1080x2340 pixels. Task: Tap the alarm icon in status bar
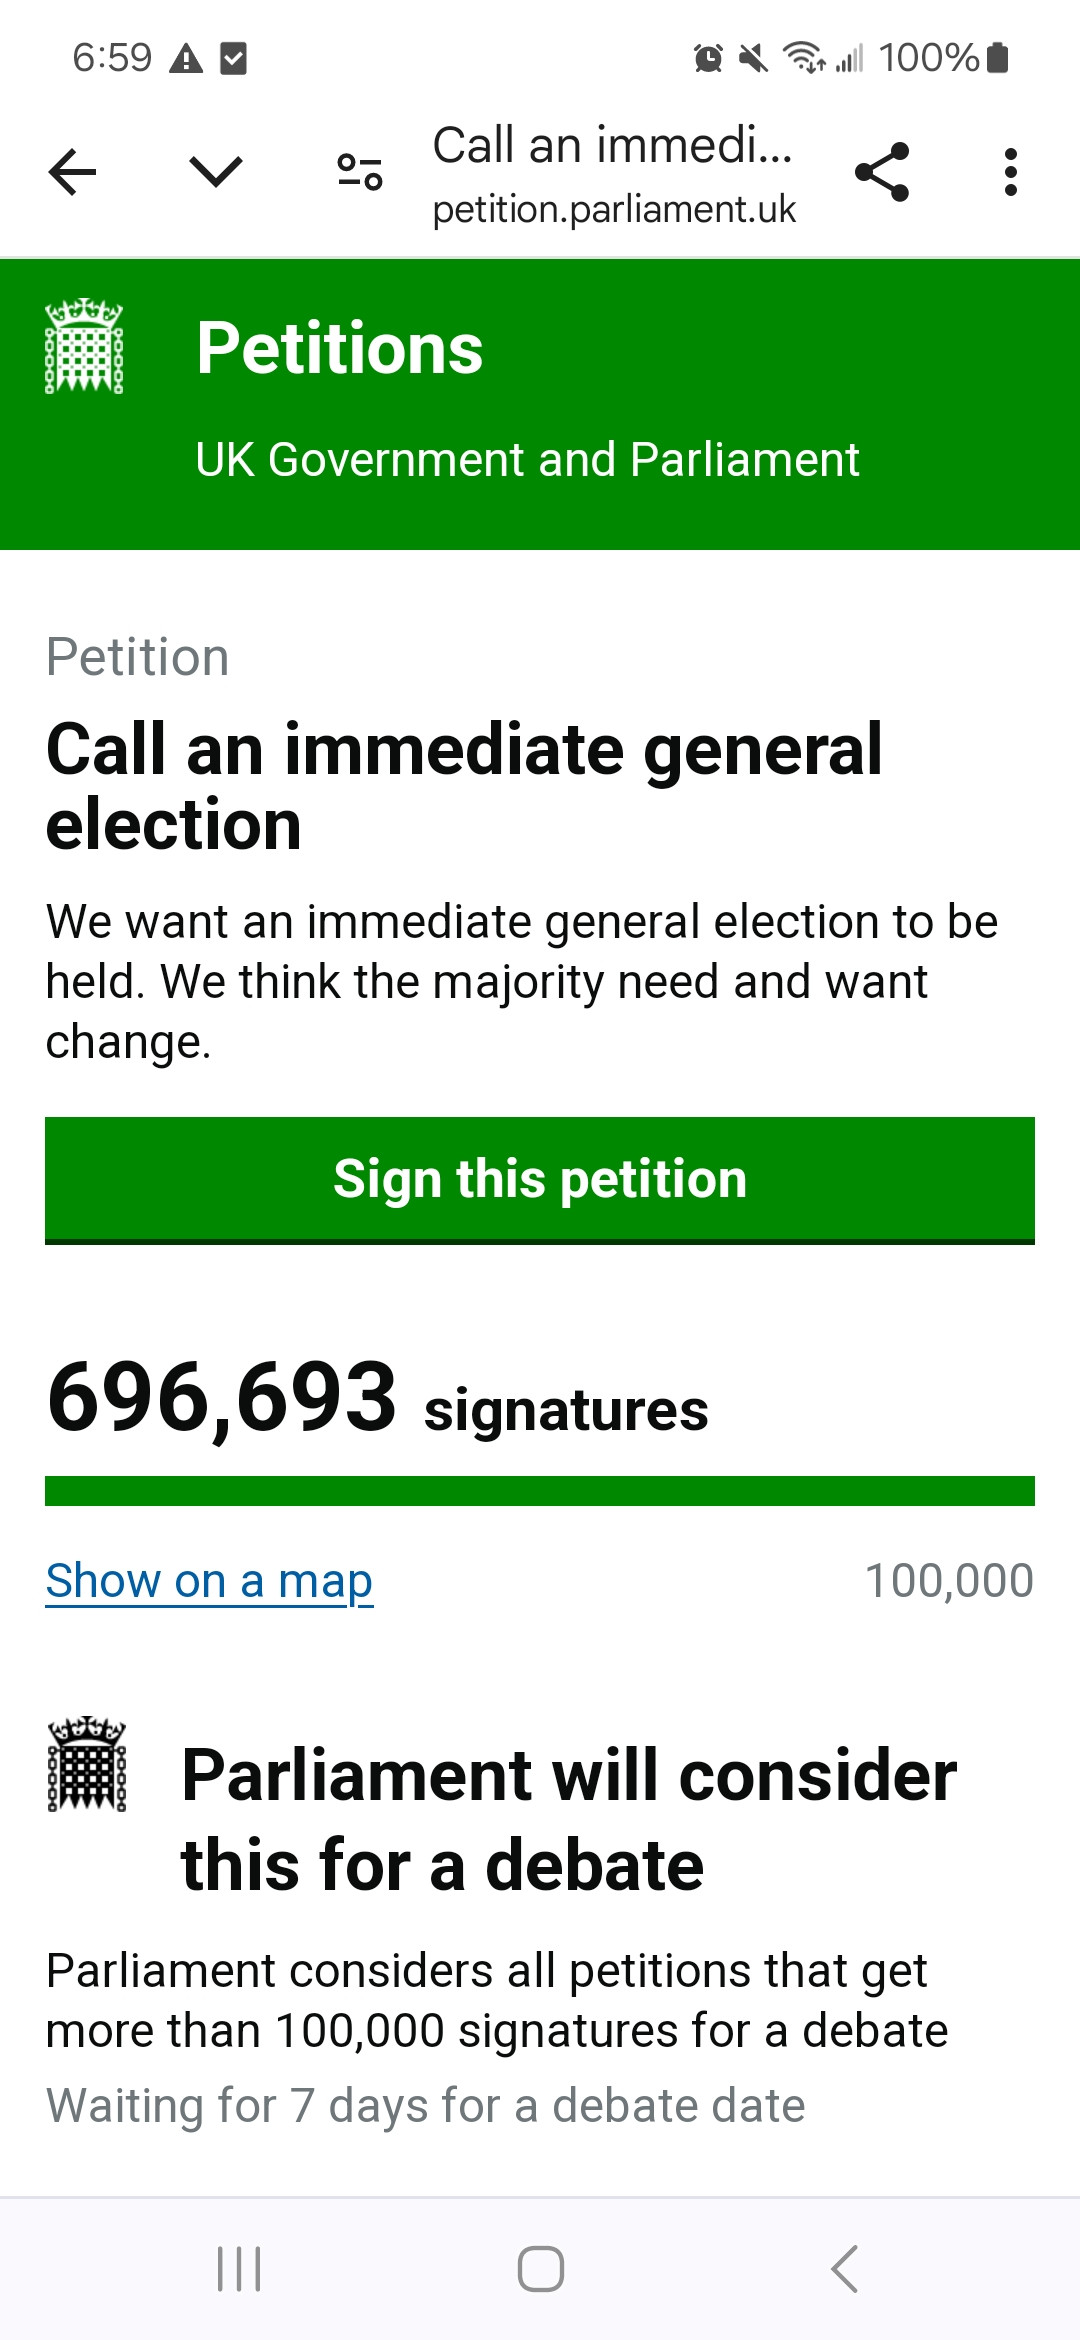(708, 58)
